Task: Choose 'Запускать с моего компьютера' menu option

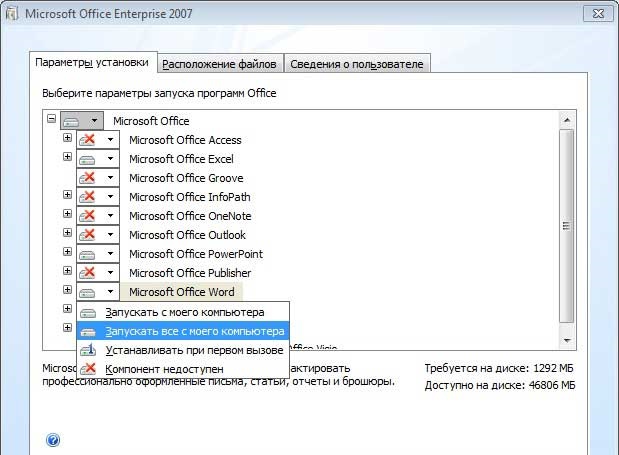Action: 183,312
